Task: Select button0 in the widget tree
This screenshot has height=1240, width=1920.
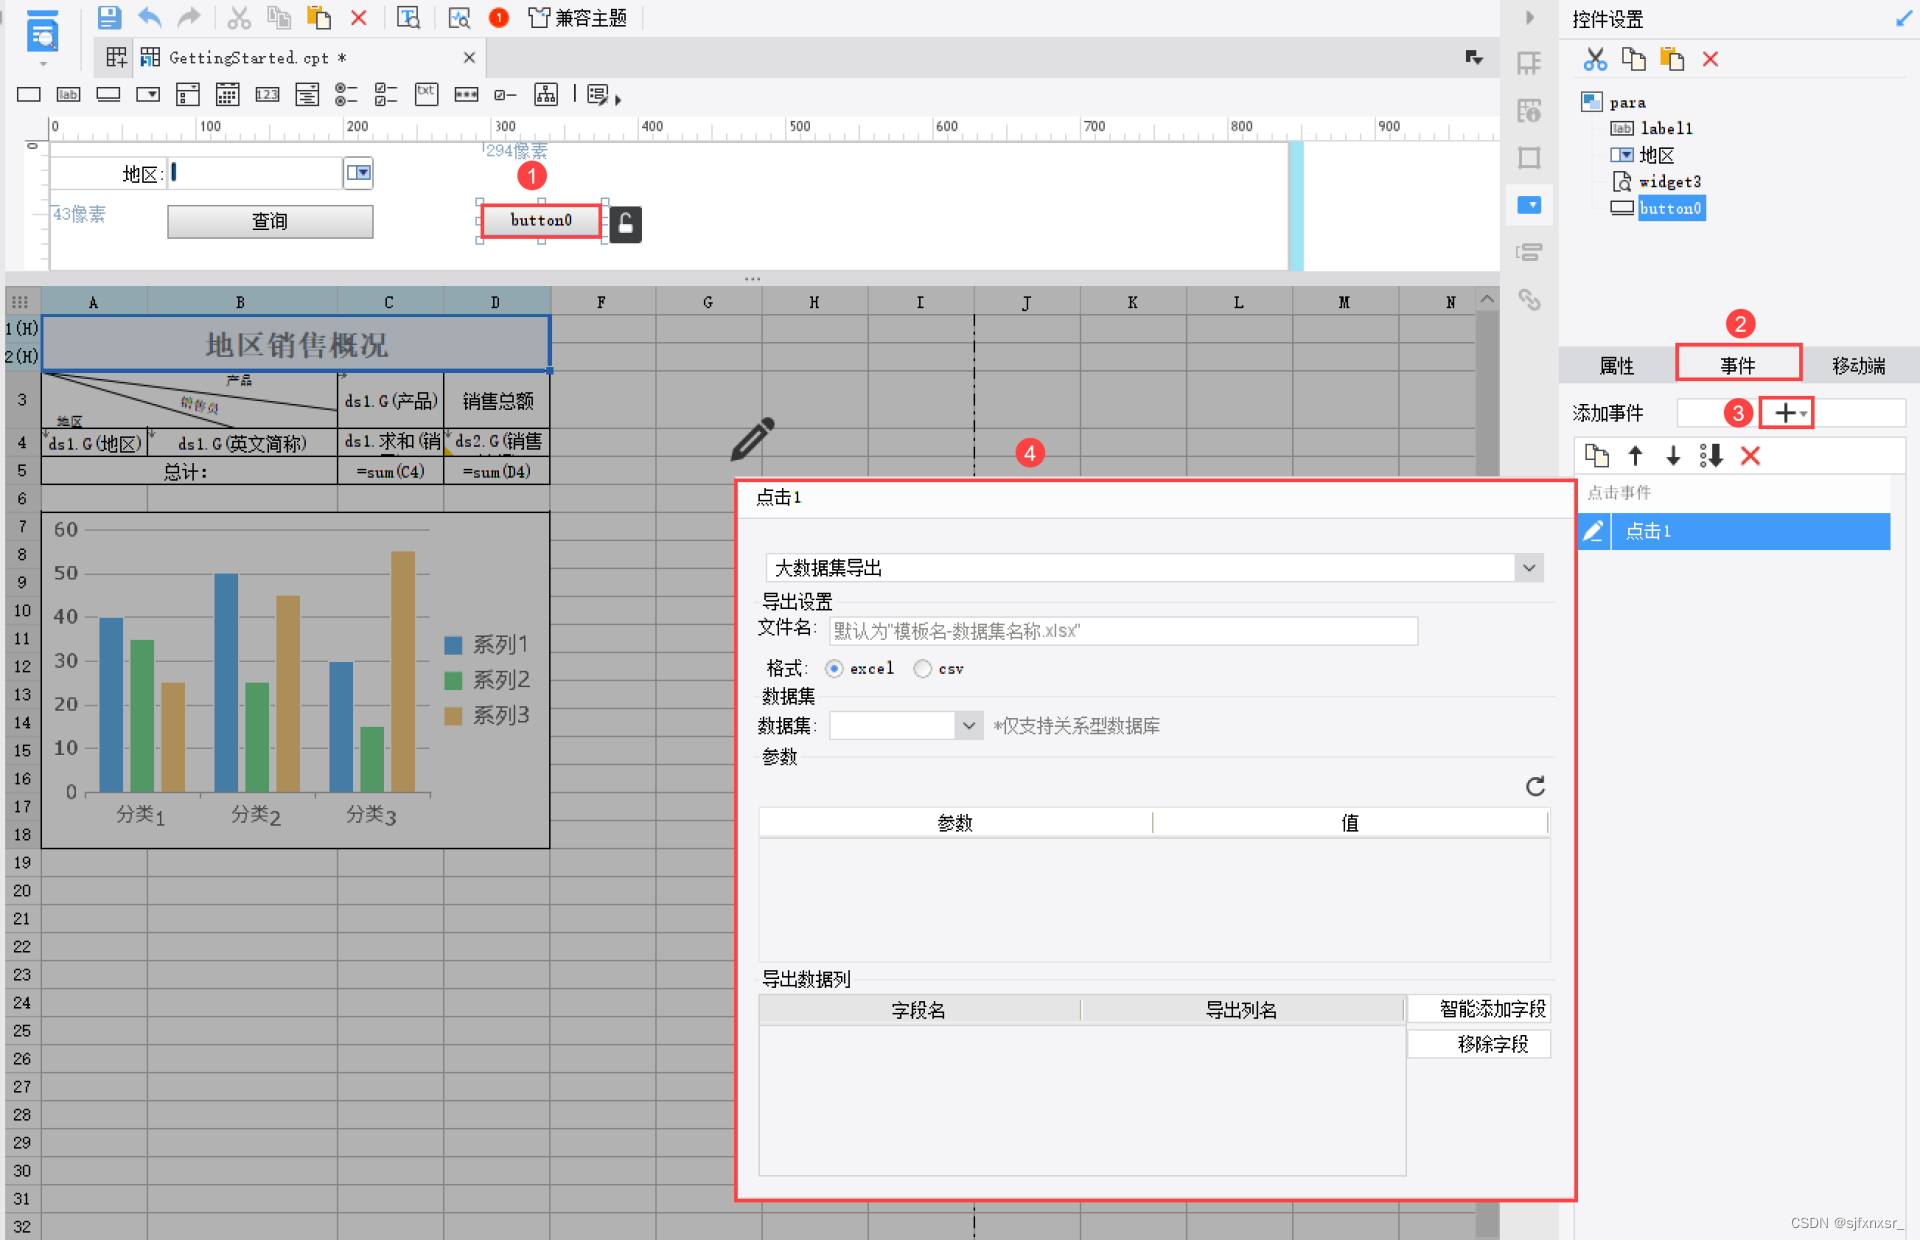Action: point(1669,208)
